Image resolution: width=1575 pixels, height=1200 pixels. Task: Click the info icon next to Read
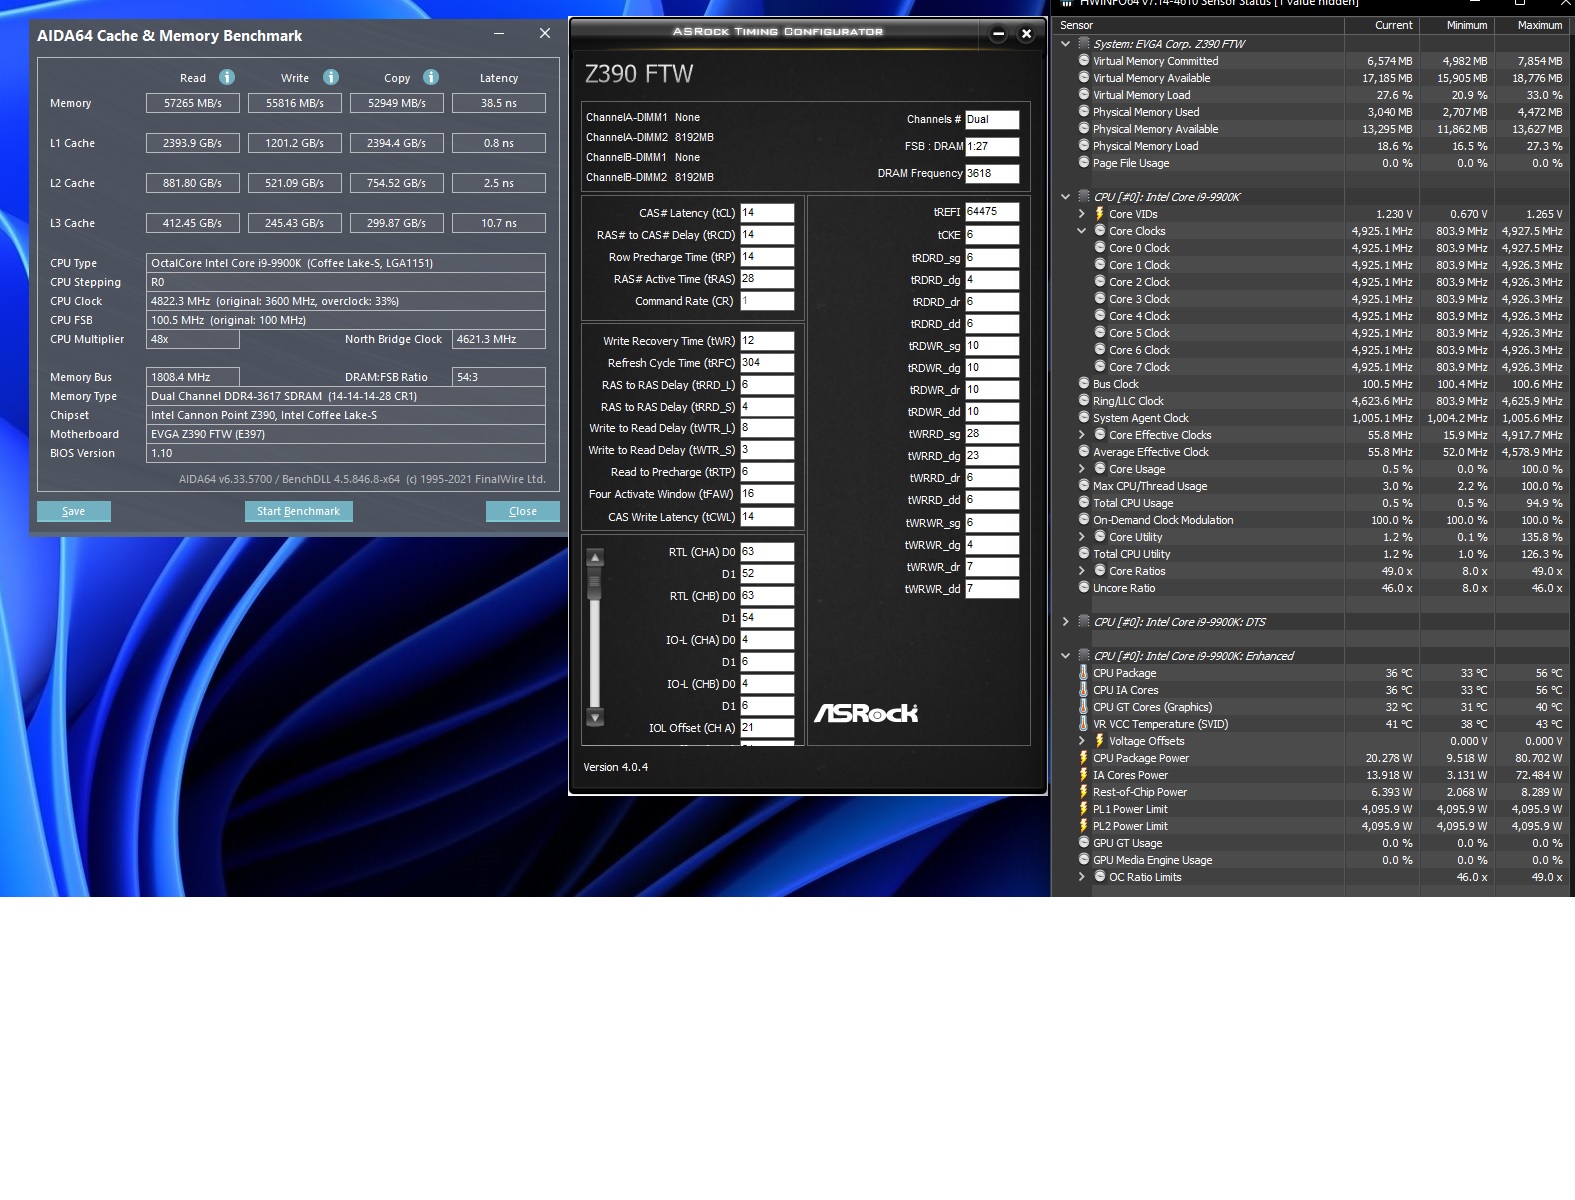(x=227, y=77)
